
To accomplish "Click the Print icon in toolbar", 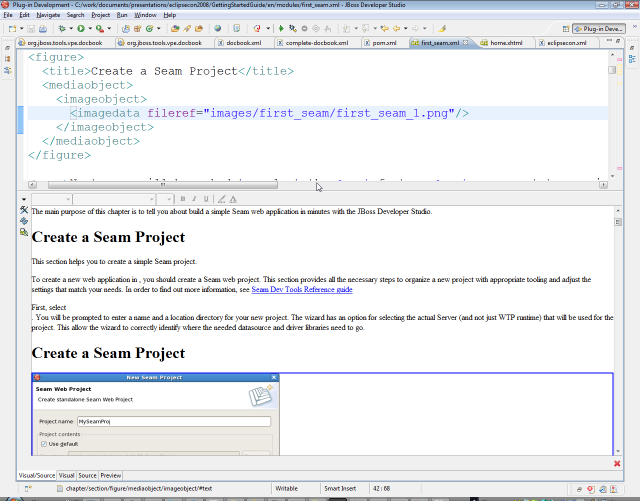I will pyautogui.click(x=42, y=29).
